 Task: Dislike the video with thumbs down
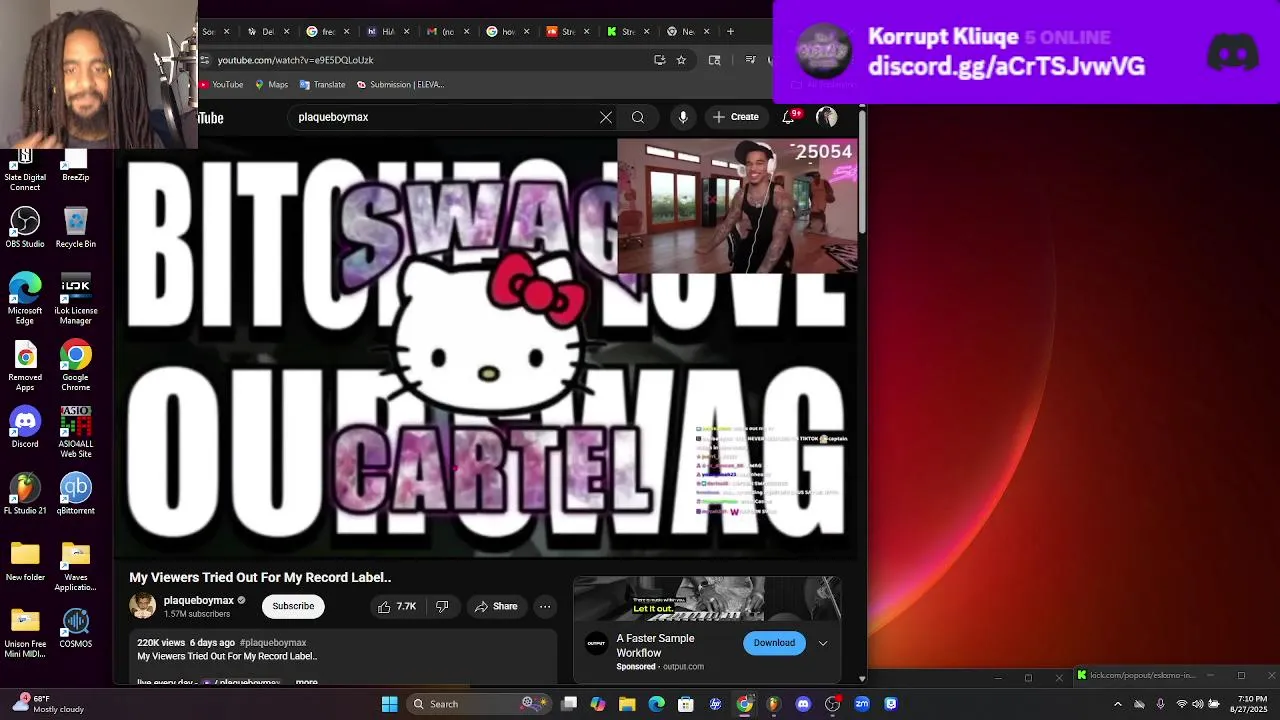[442, 606]
